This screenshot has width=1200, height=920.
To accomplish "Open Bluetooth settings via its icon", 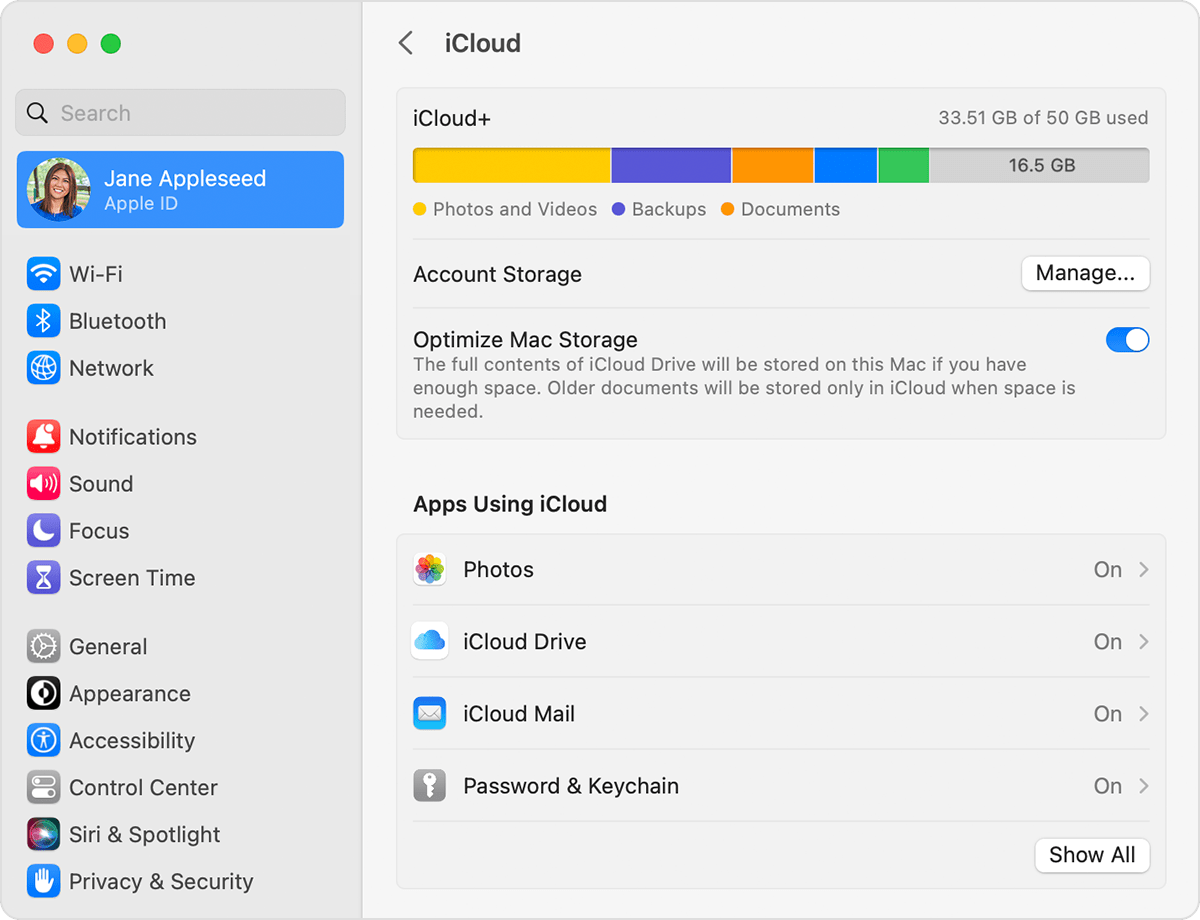I will 43,320.
